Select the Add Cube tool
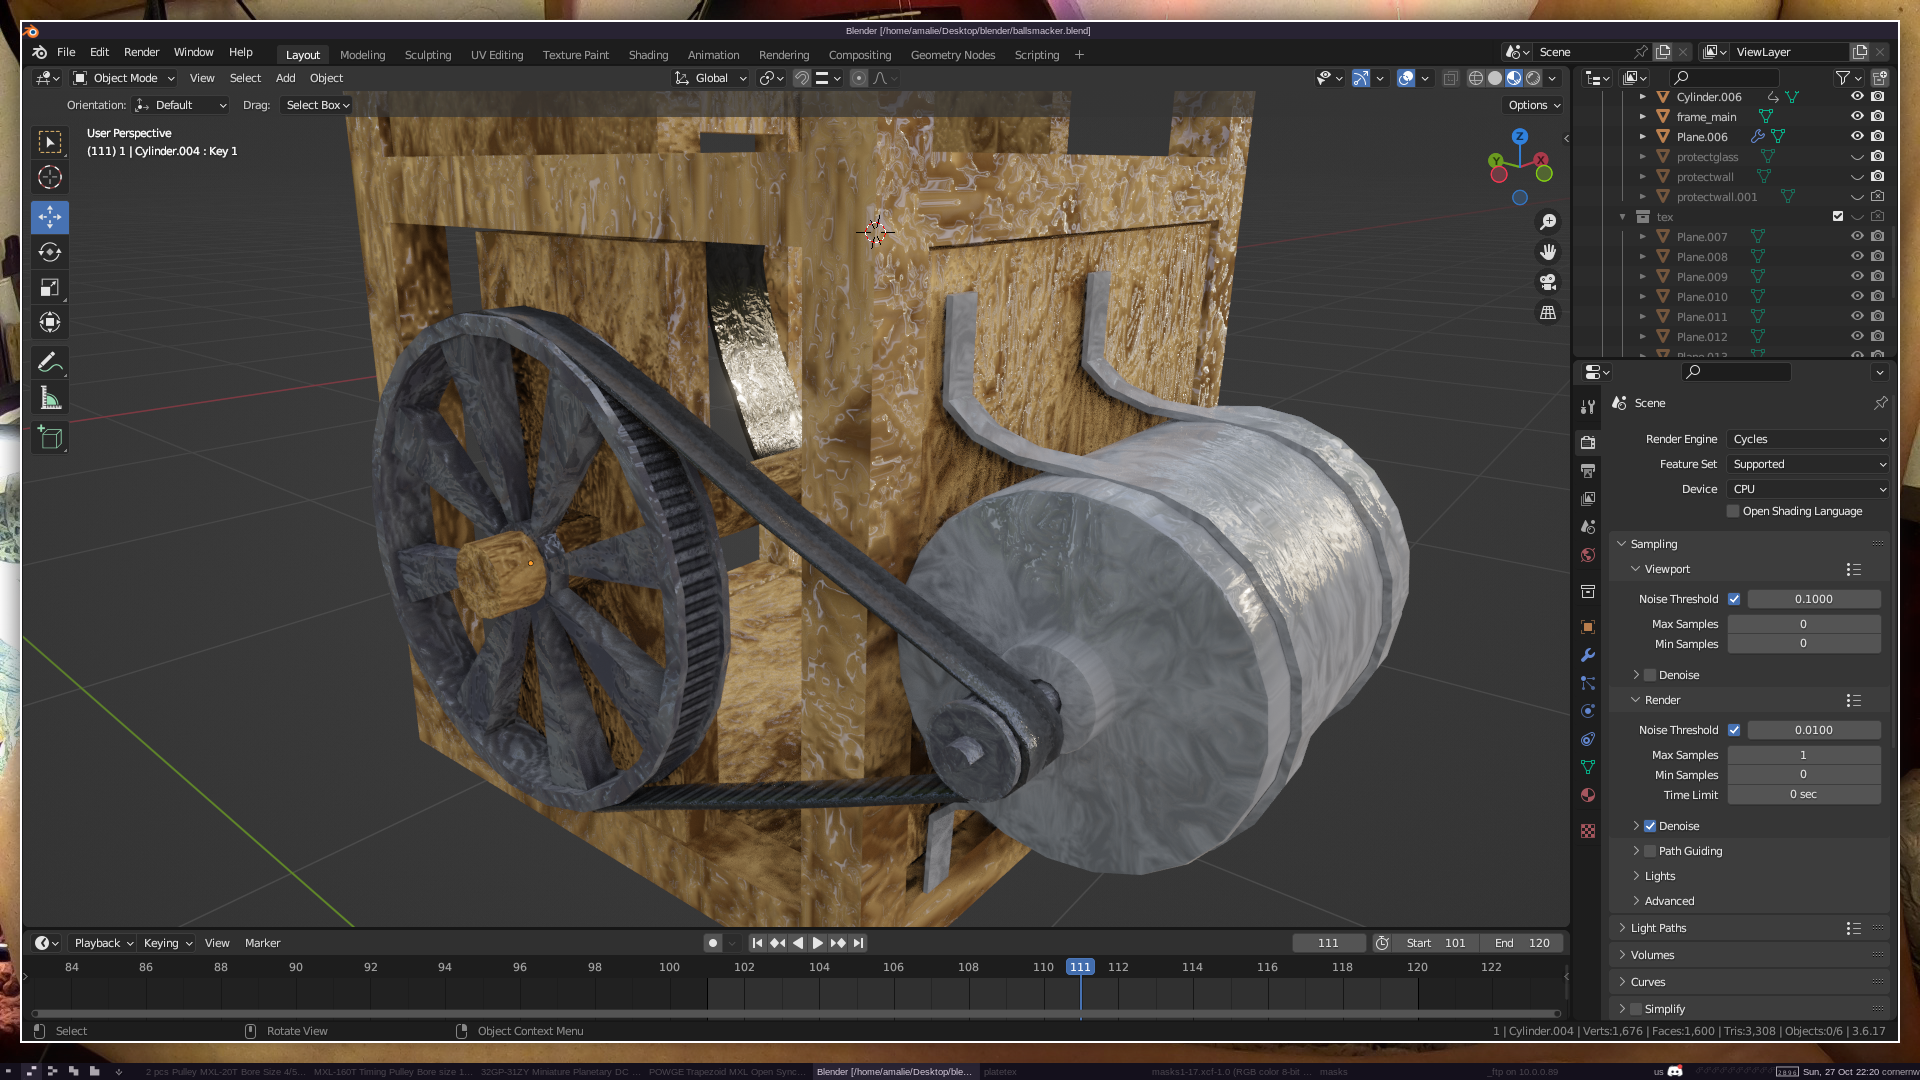This screenshot has height=1080, width=1920. tap(49, 437)
